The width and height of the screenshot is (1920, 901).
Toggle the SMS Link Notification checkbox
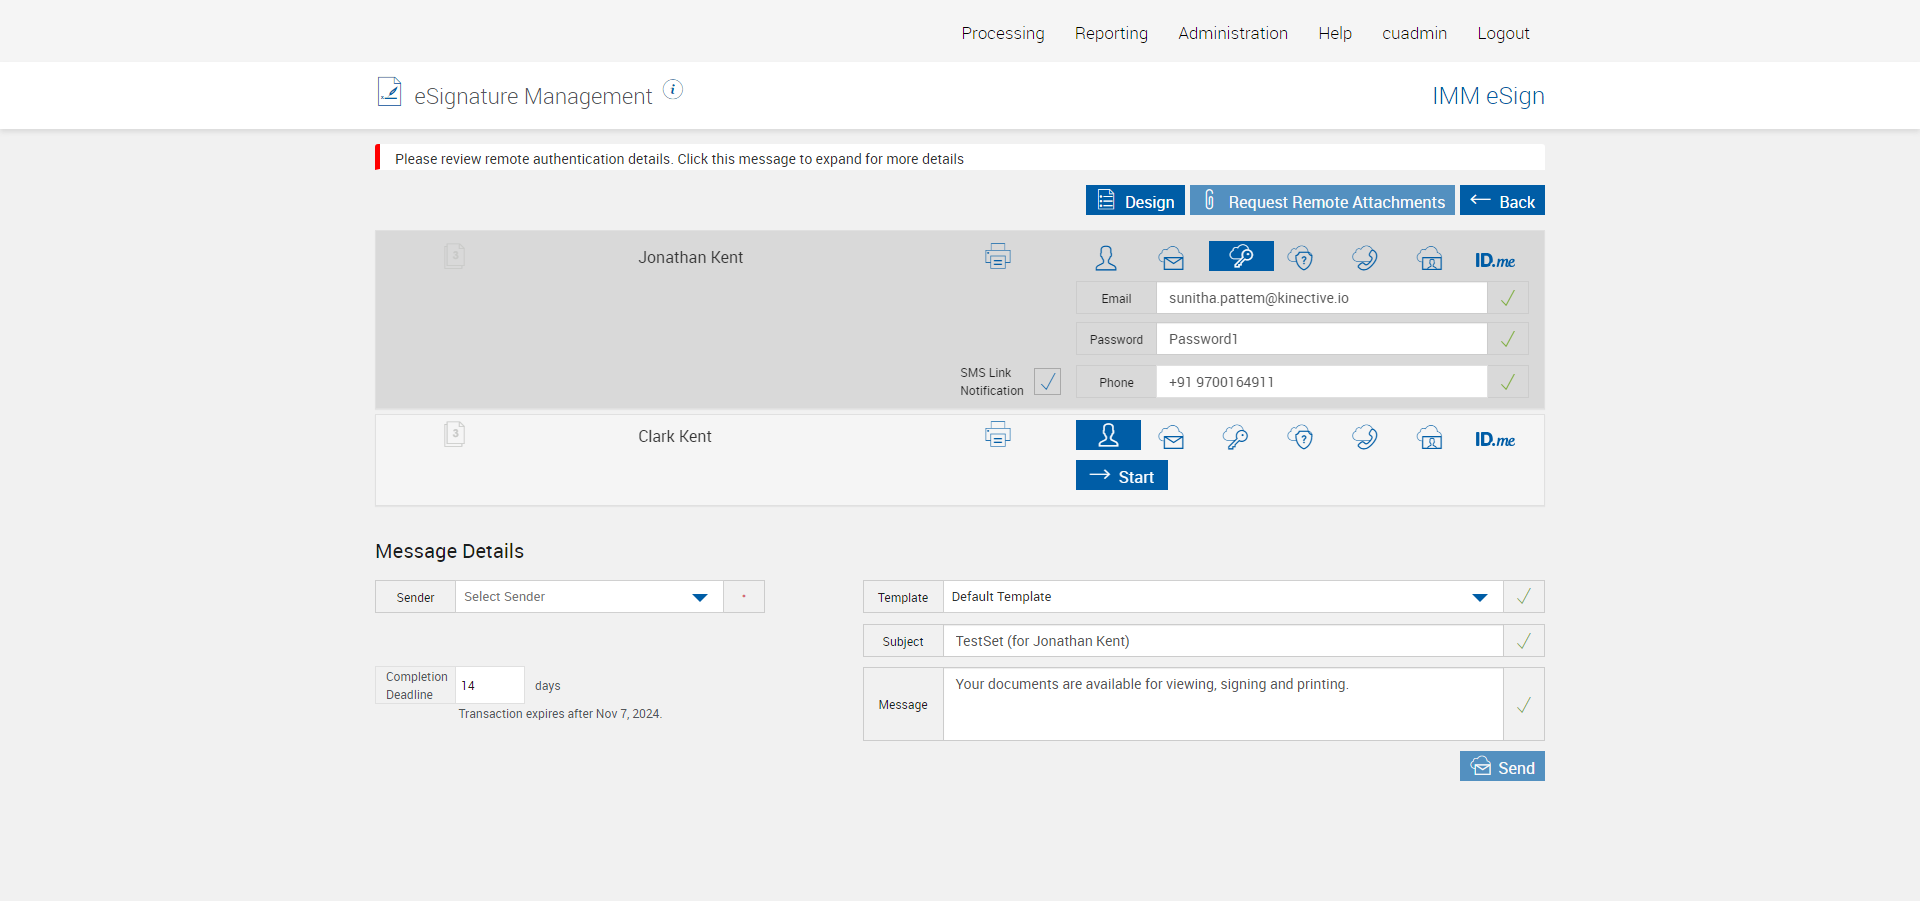coord(1047,382)
